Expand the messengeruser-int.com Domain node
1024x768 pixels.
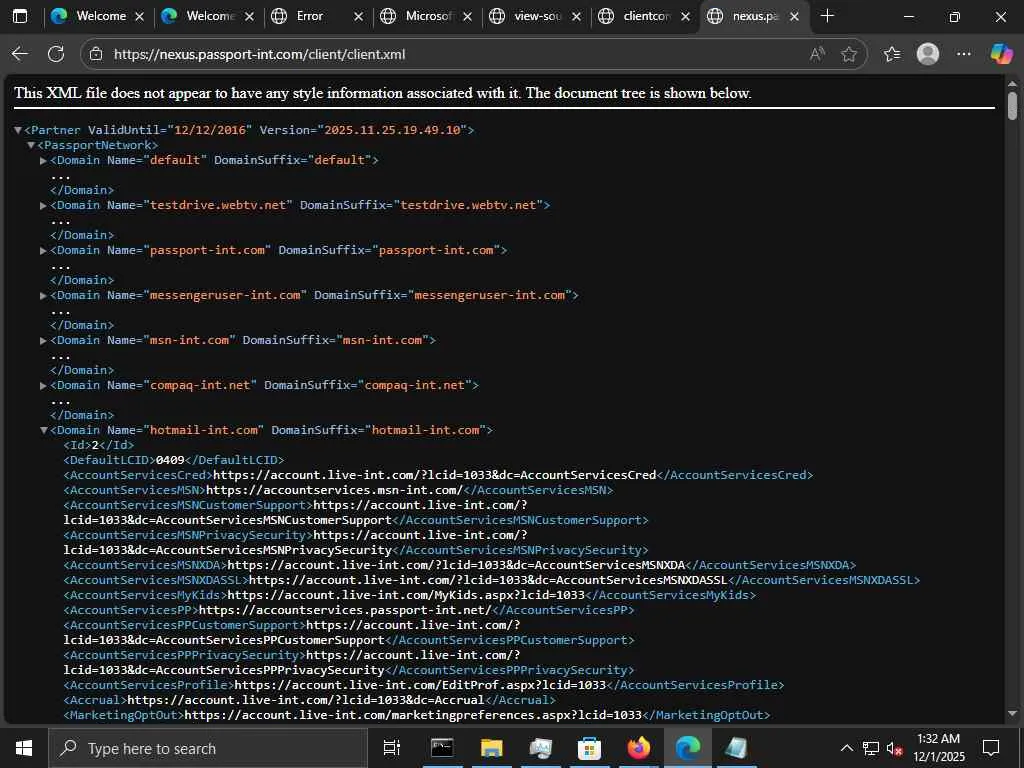(x=43, y=295)
